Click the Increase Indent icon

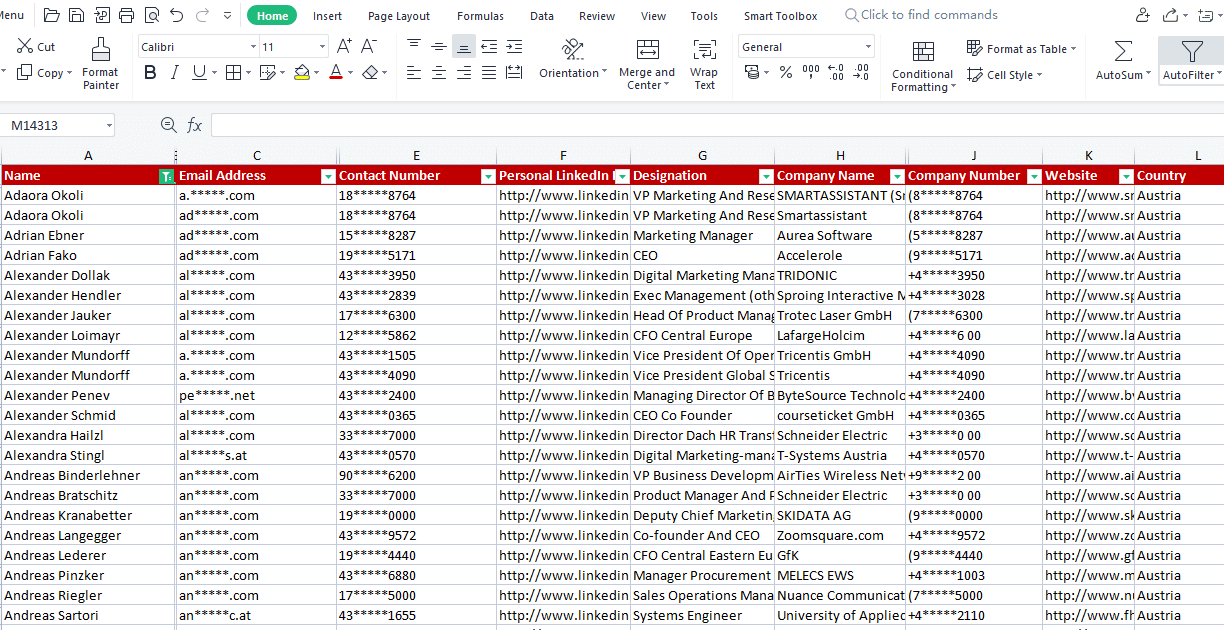514,47
